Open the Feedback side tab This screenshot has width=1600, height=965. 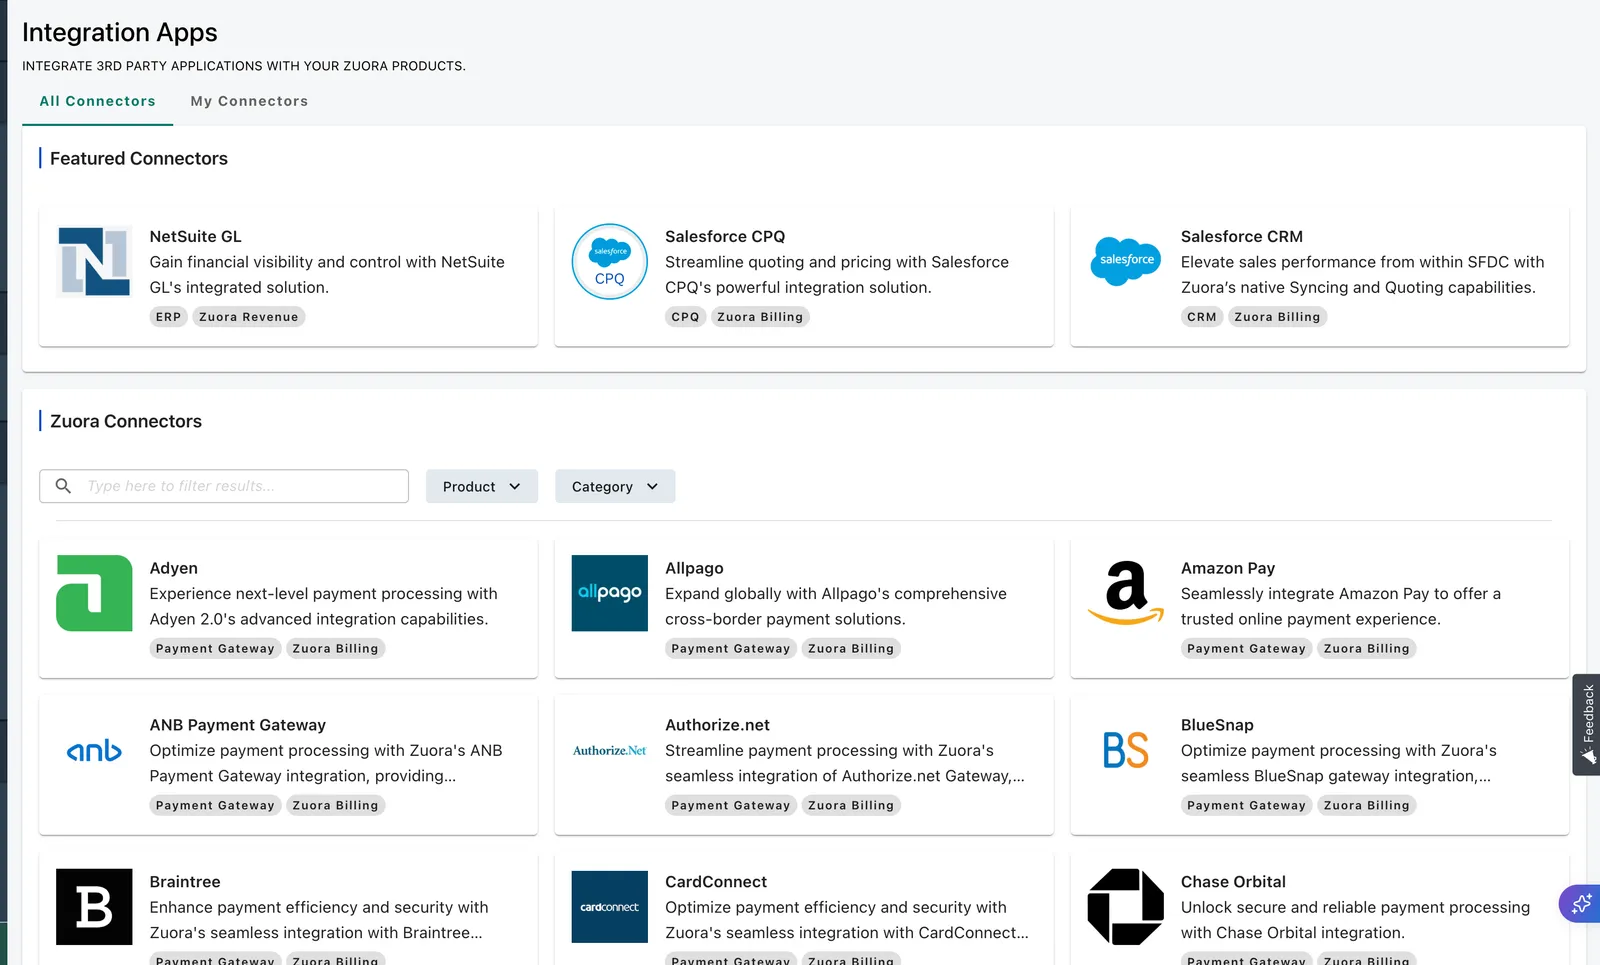point(1586,724)
